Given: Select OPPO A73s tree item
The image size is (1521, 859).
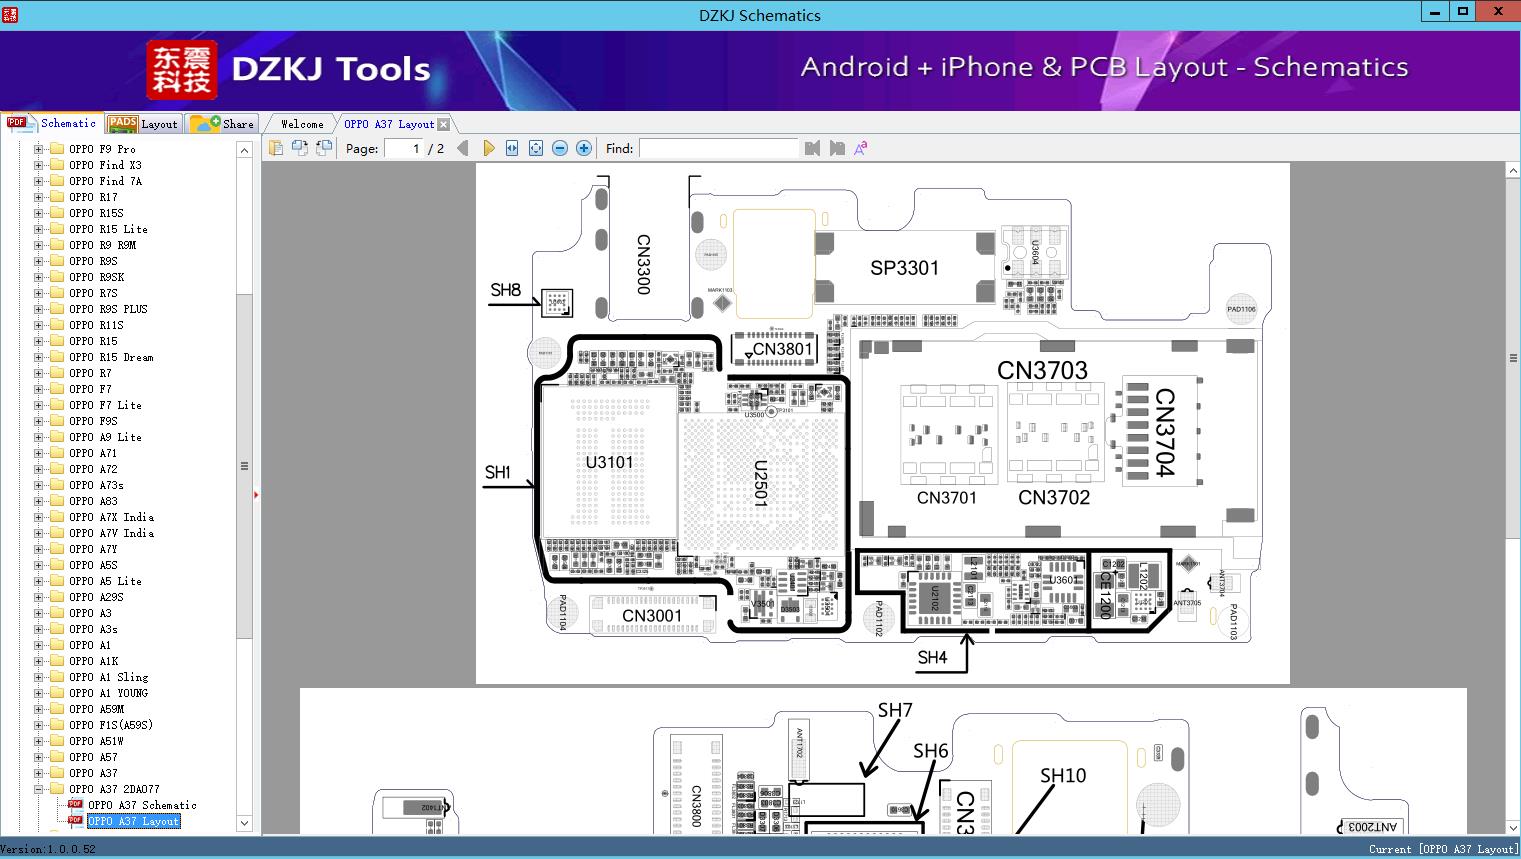Looking at the screenshot, I should (96, 485).
